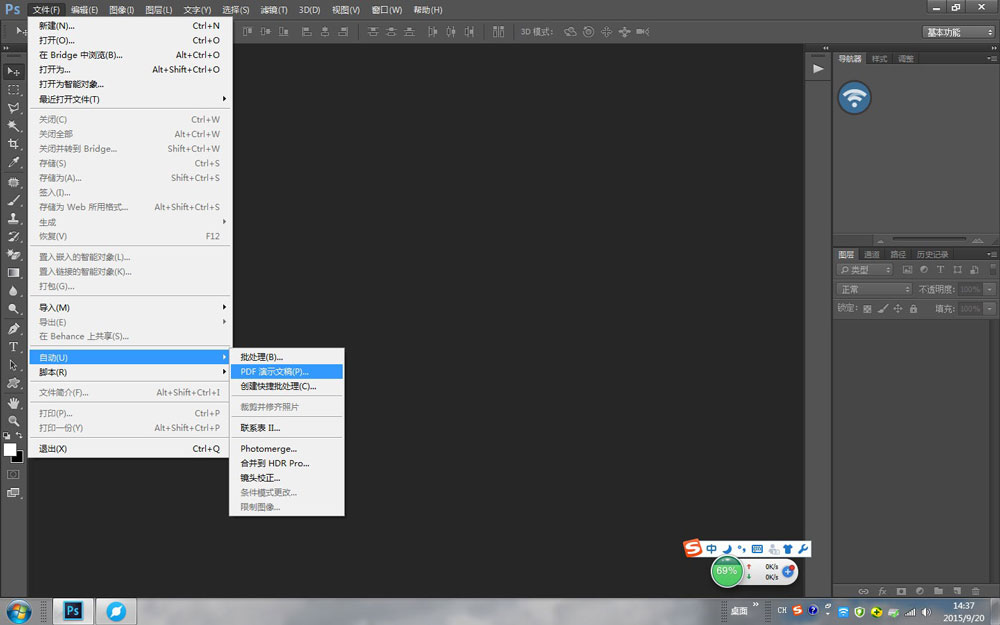The width and height of the screenshot is (1000, 625).
Task: Choose 联系表 II... from the submenu
Action: click(x=287, y=428)
